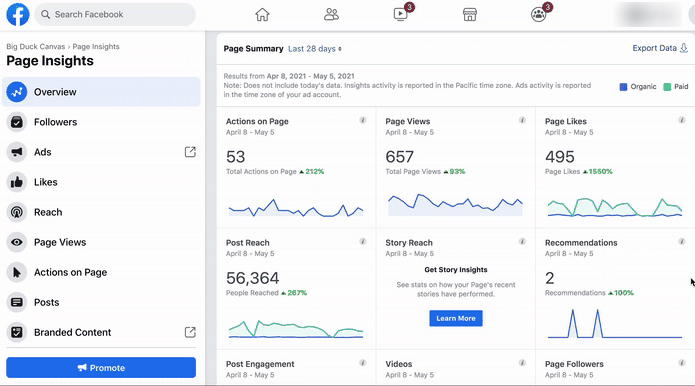Click the Ads megaphone icon
This screenshot has width=695, height=386.
(x=17, y=152)
